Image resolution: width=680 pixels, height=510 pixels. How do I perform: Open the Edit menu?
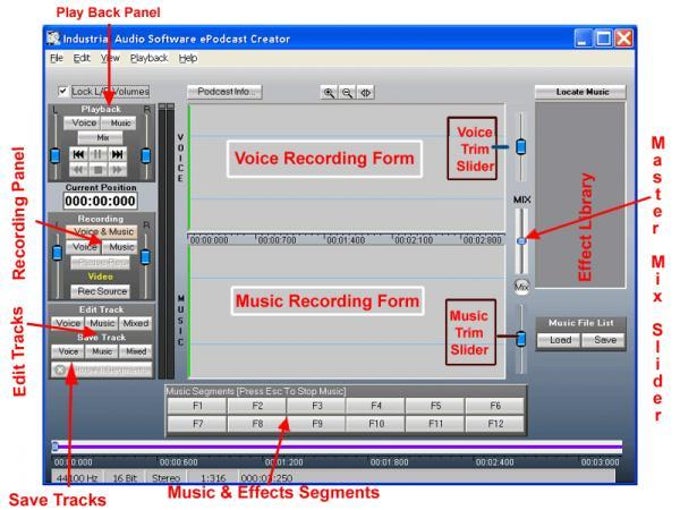(x=82, y=58)
